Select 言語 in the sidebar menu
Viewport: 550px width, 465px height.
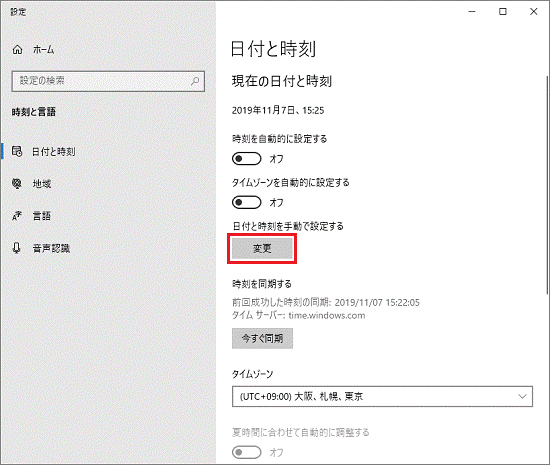tap(42, 216)
